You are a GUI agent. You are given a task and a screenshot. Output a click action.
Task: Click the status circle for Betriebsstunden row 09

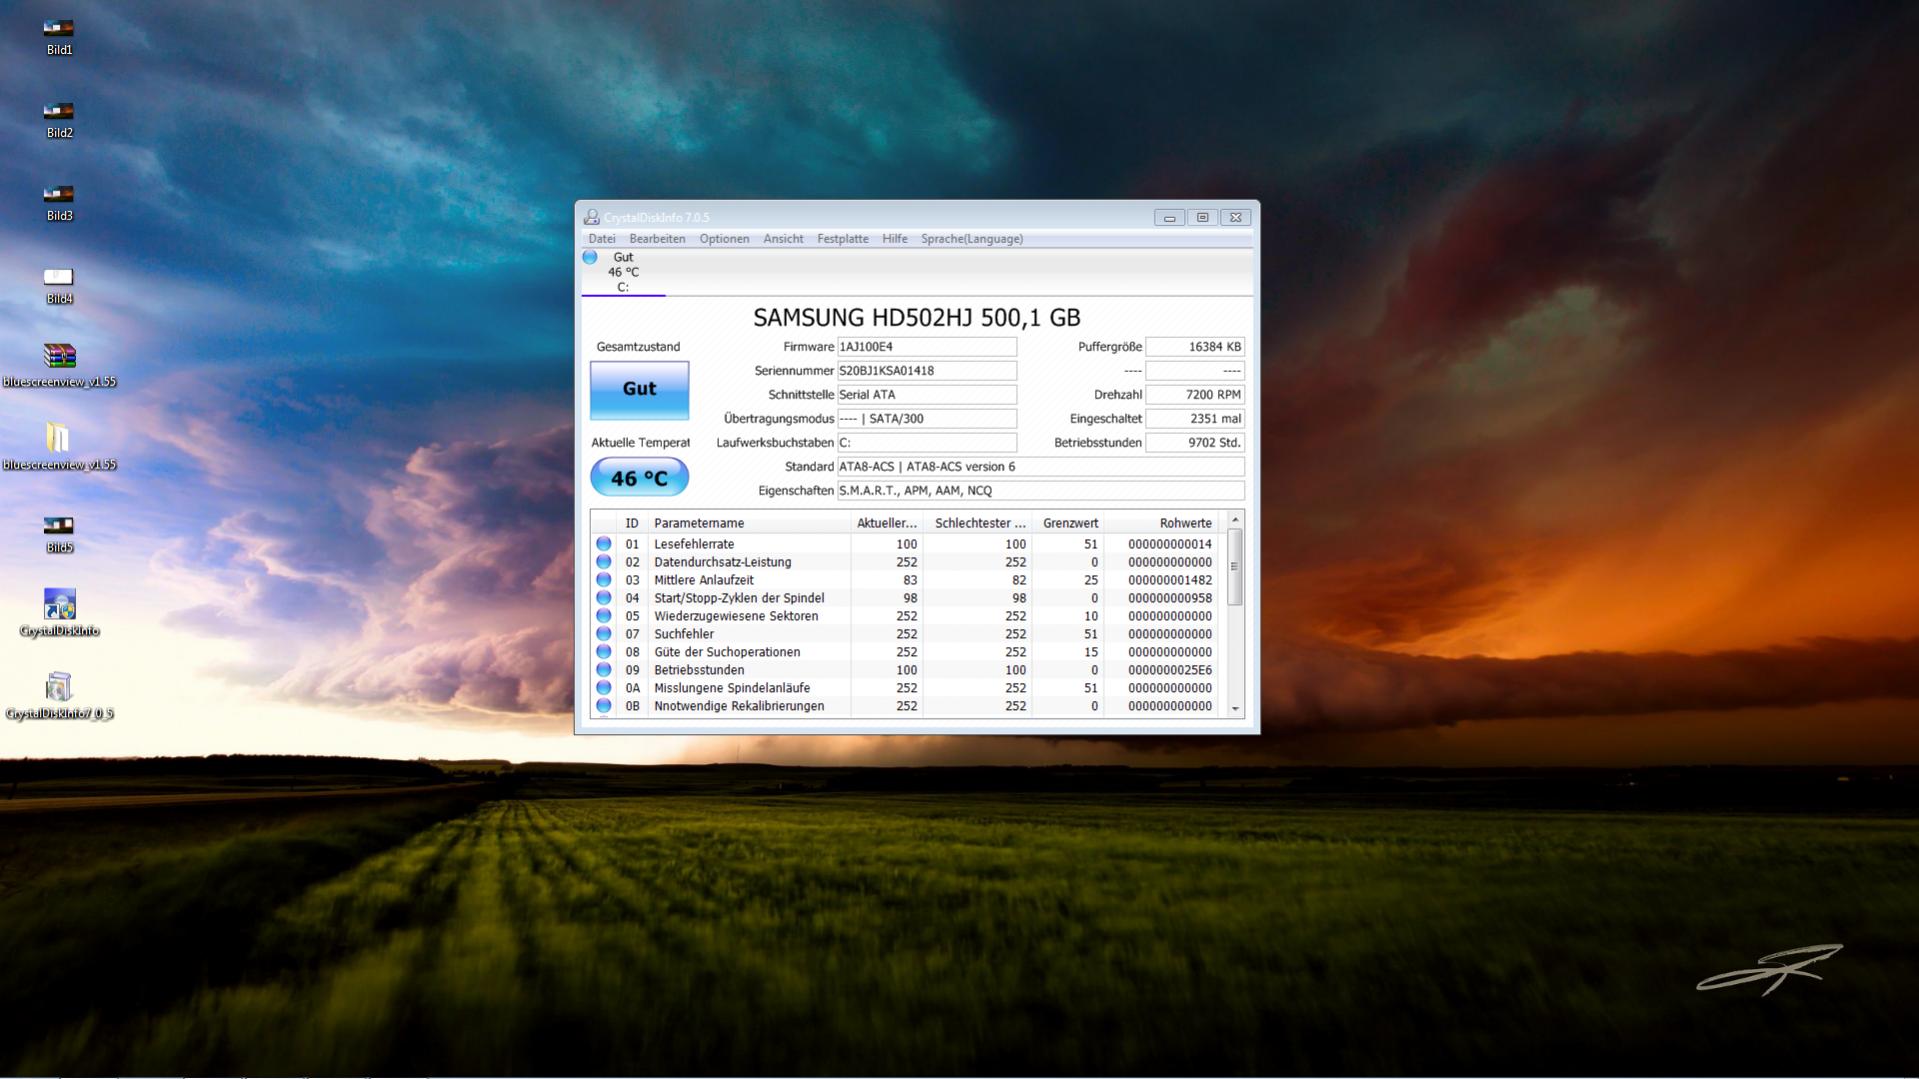click(x=604, y=670)
